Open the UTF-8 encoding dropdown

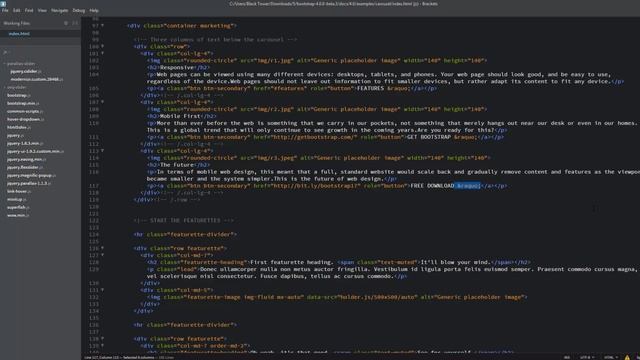(586, 358)
